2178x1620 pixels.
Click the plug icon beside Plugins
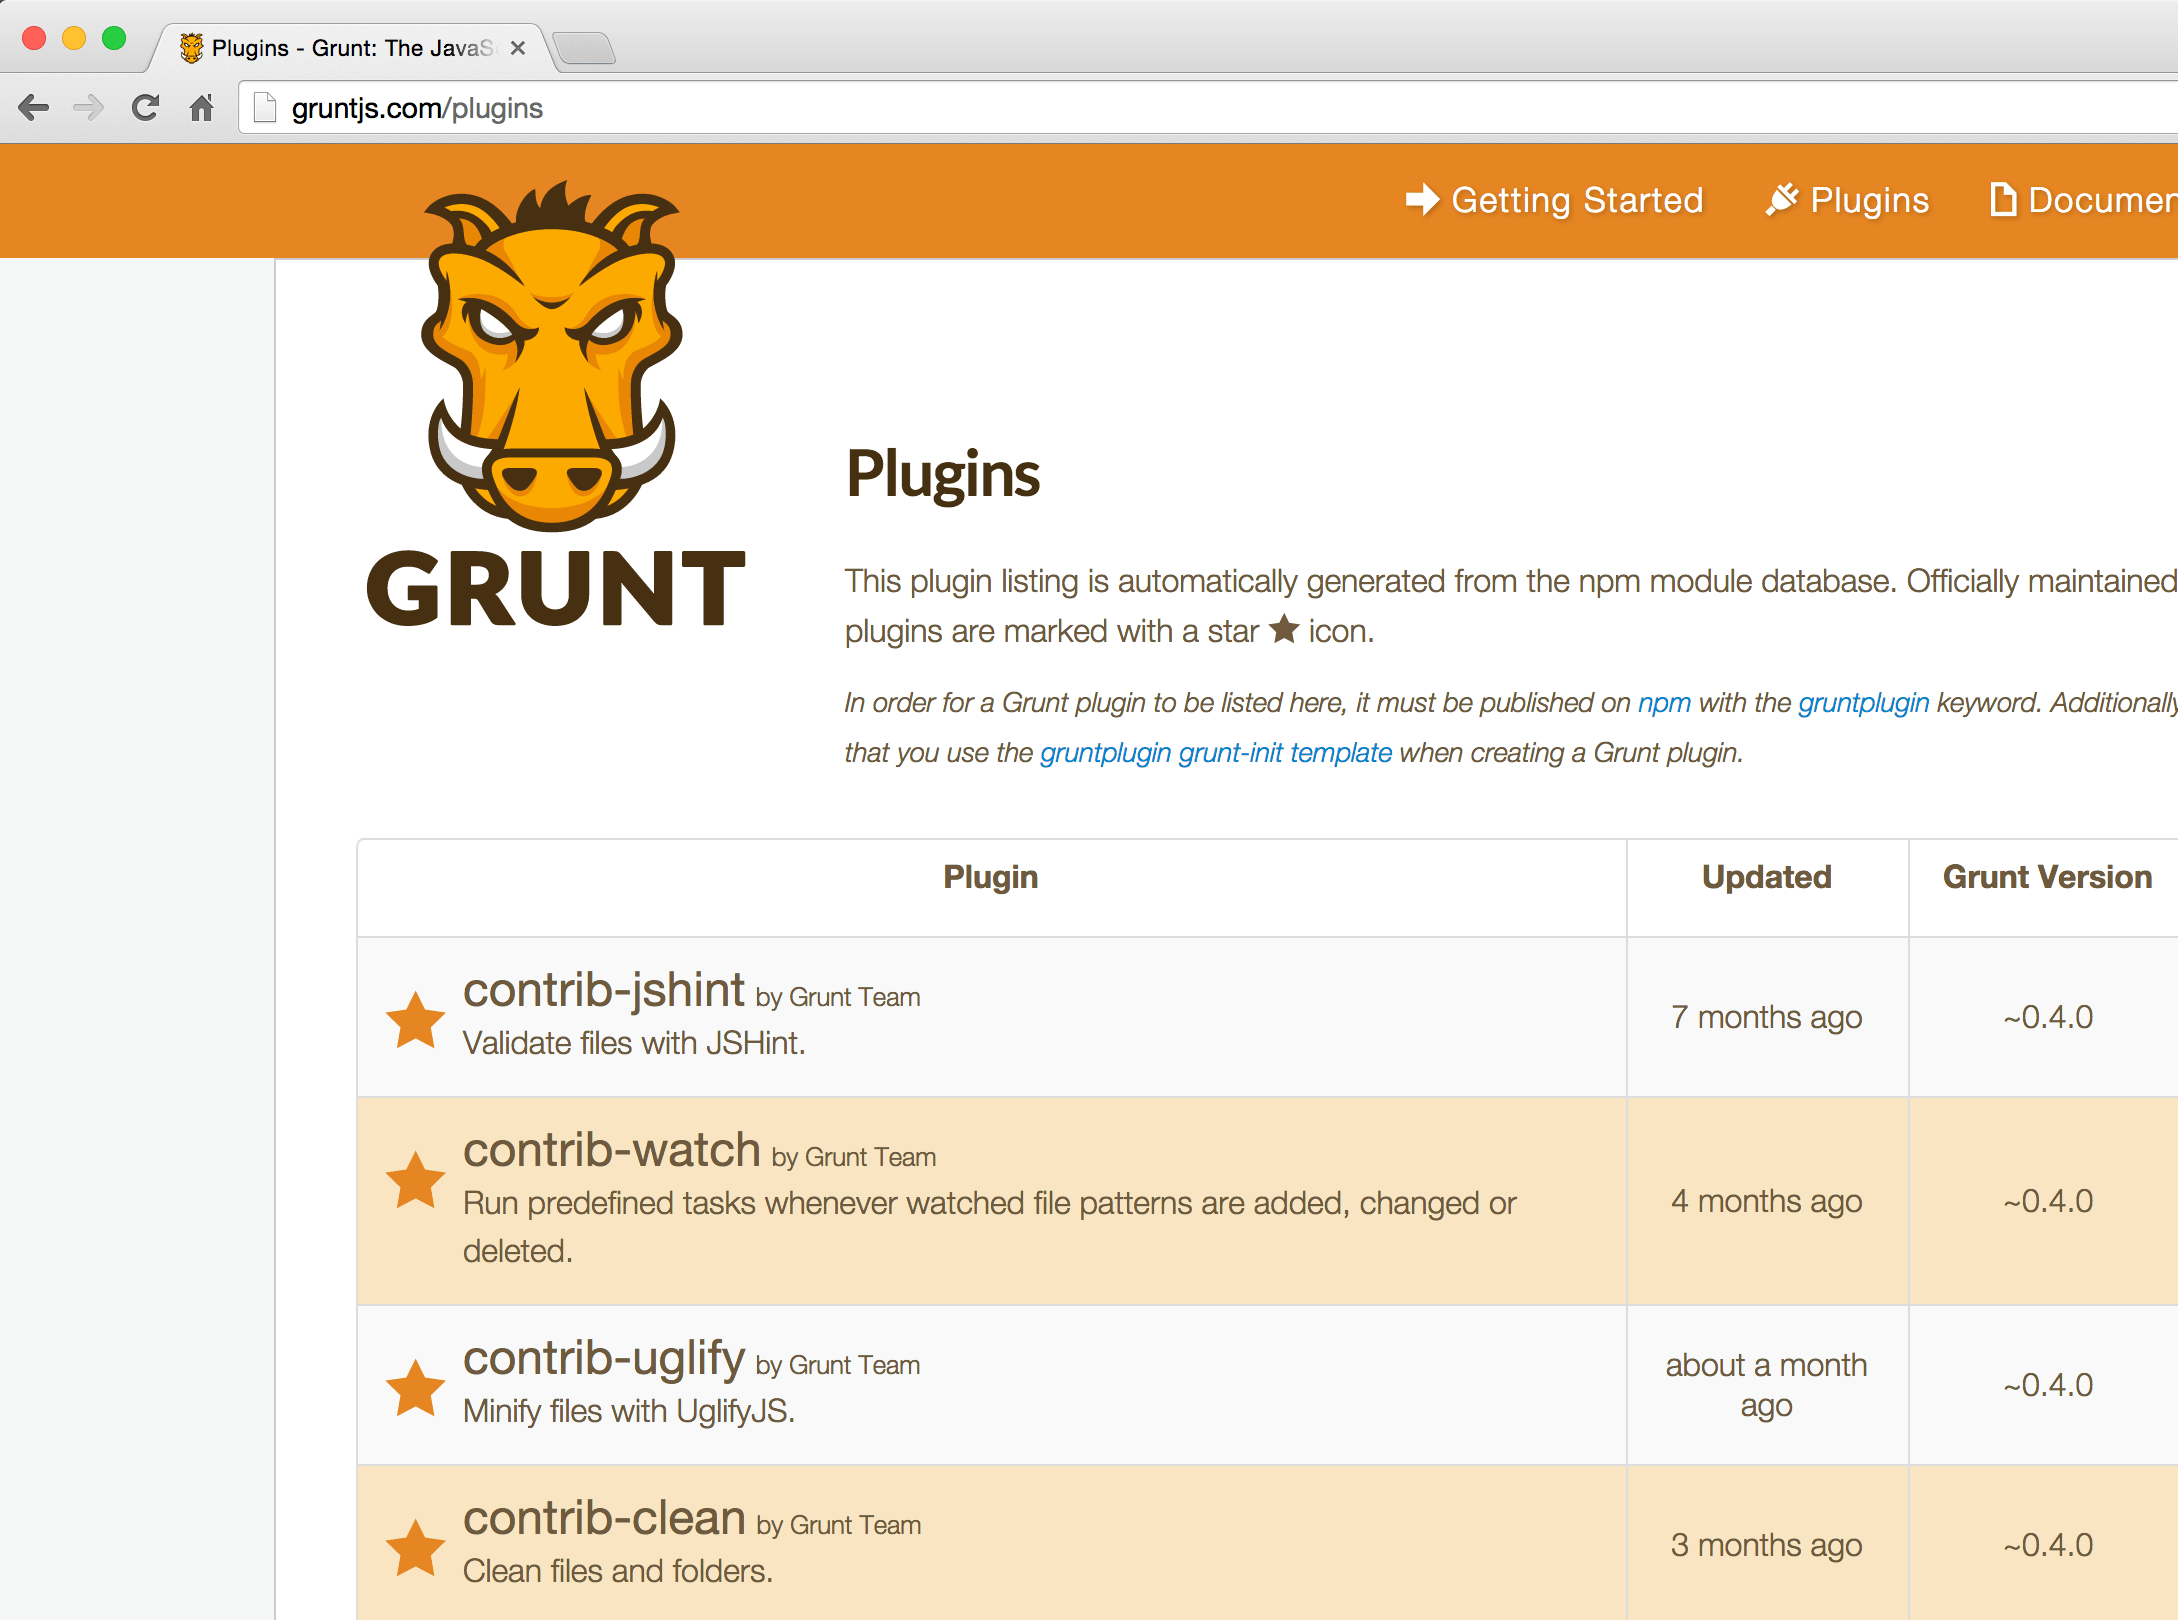[1781, 199]
